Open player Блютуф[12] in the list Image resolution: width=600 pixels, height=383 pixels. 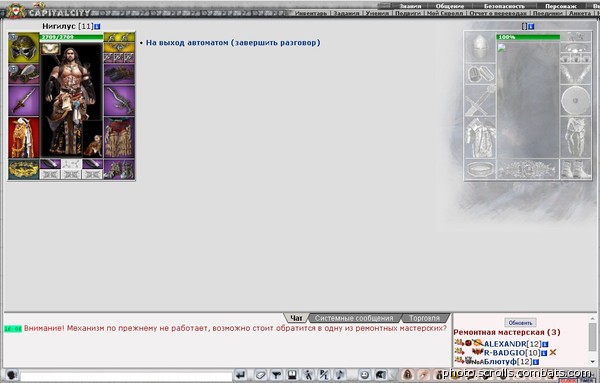(x=508, y=361)
